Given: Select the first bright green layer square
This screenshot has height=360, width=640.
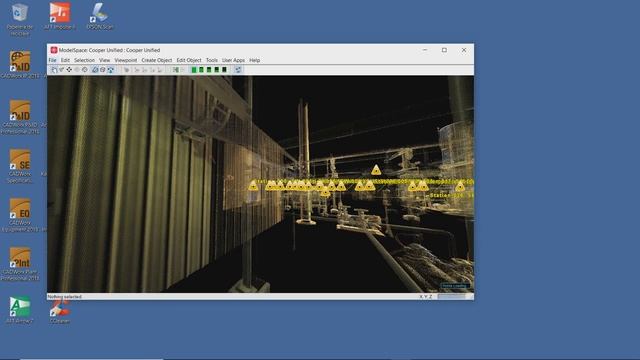Looking at the screenshot, I should (x=194, y=70).
